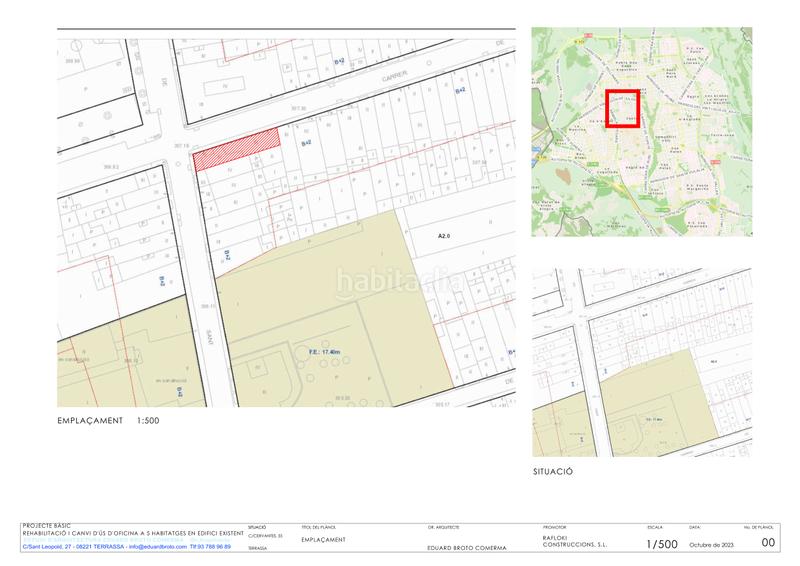
Task: Click the plan number 00
Action: (768, 543)
